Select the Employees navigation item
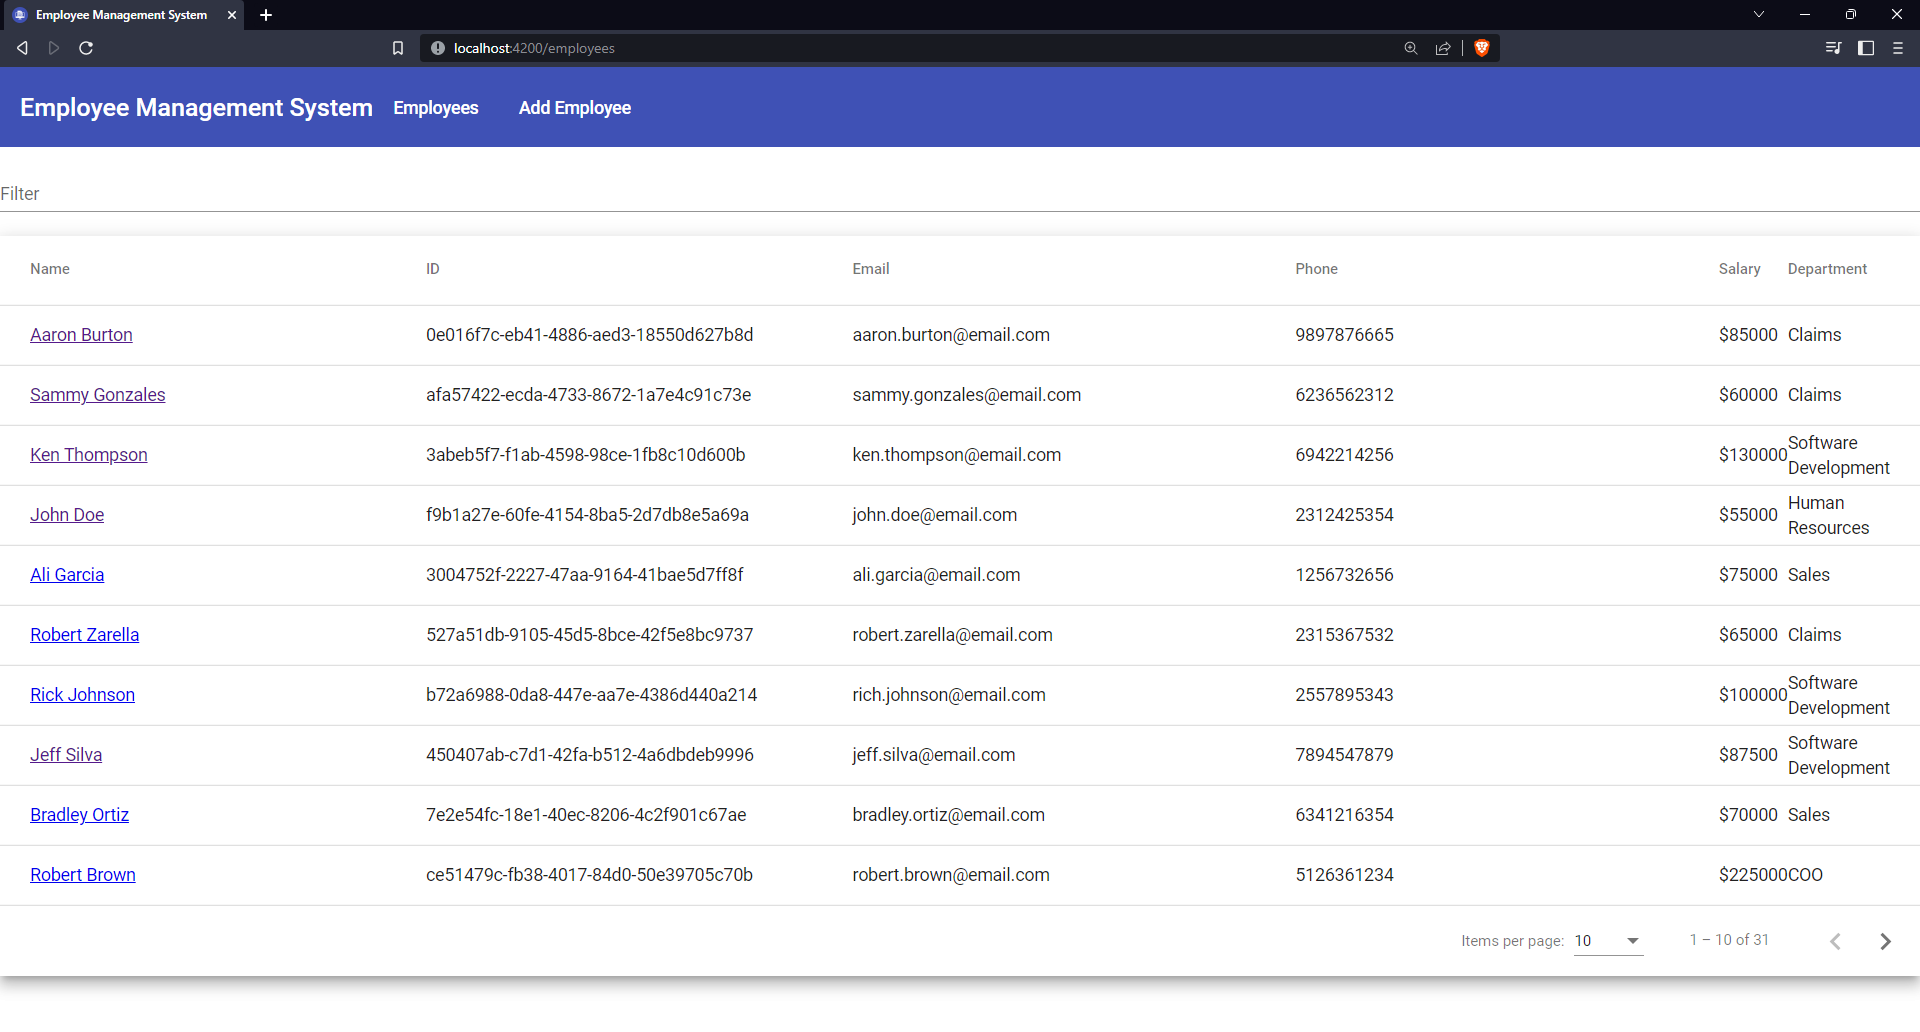 click(435, 107)
